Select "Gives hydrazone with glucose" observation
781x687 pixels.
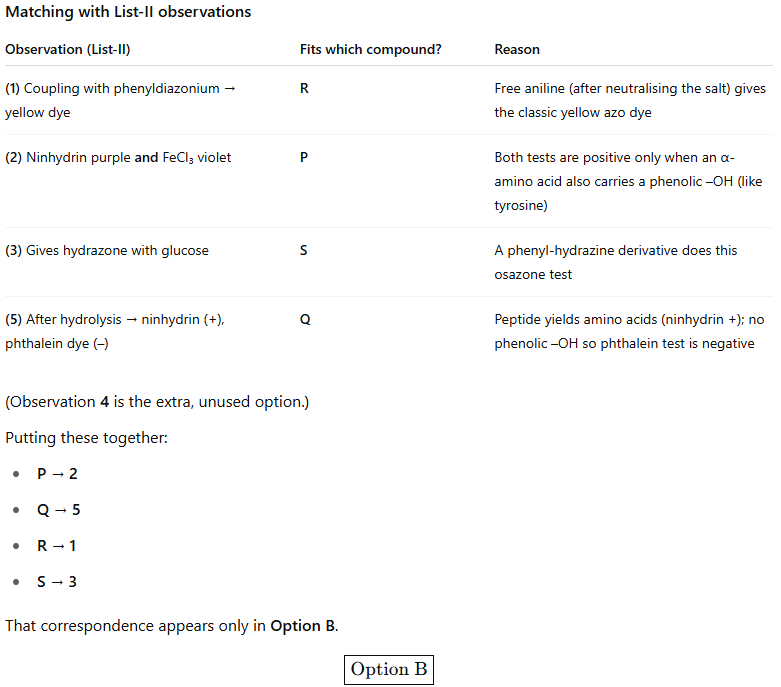(107, 250)
